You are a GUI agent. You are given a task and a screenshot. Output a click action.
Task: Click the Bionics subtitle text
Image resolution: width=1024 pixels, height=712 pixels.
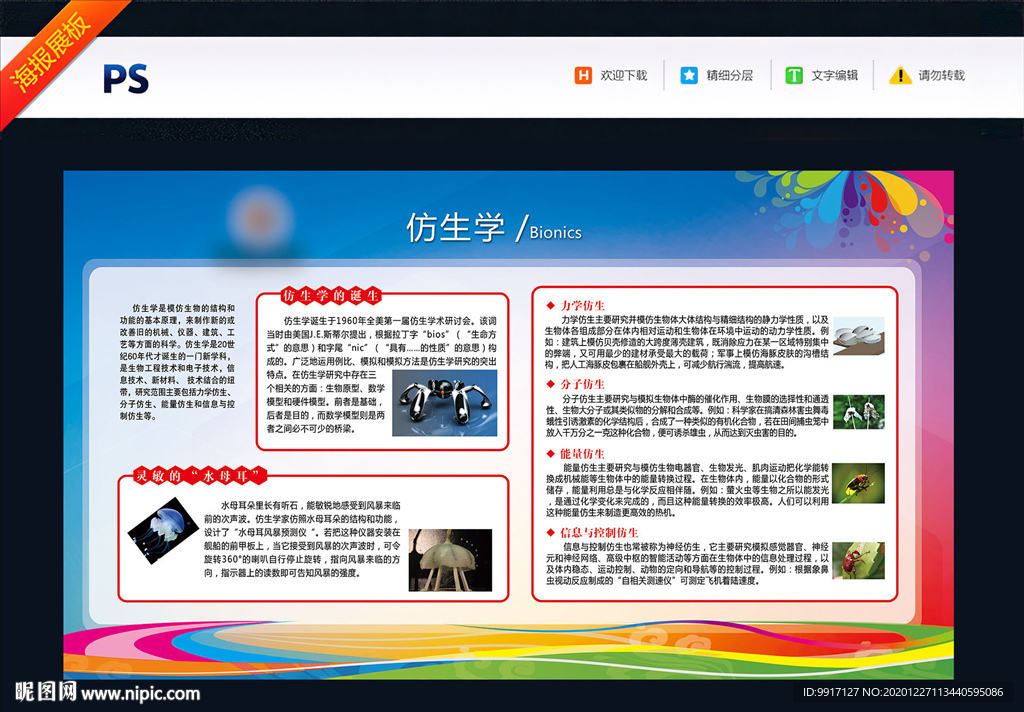coord(555,233)
